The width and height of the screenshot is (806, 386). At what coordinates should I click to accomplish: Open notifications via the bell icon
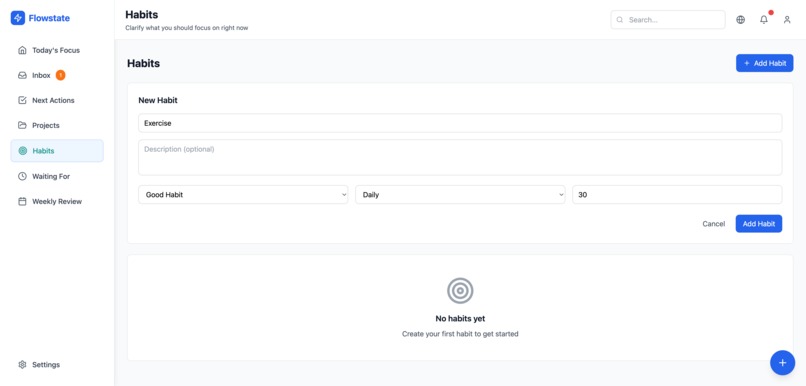click(764, 20)
